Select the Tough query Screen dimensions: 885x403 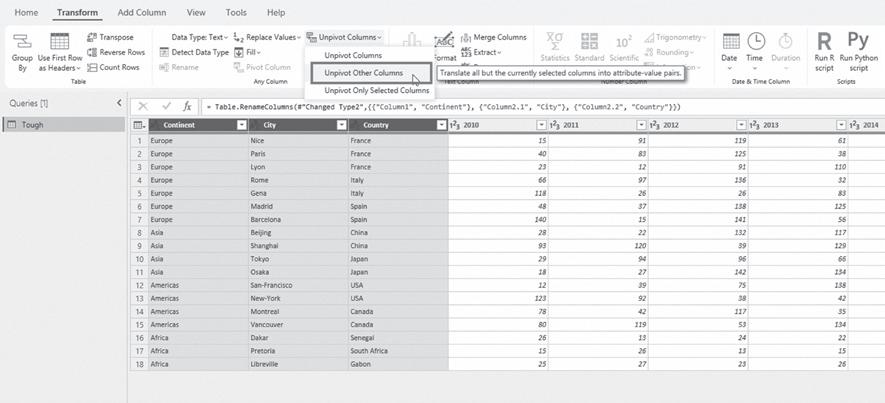point(64,125)
